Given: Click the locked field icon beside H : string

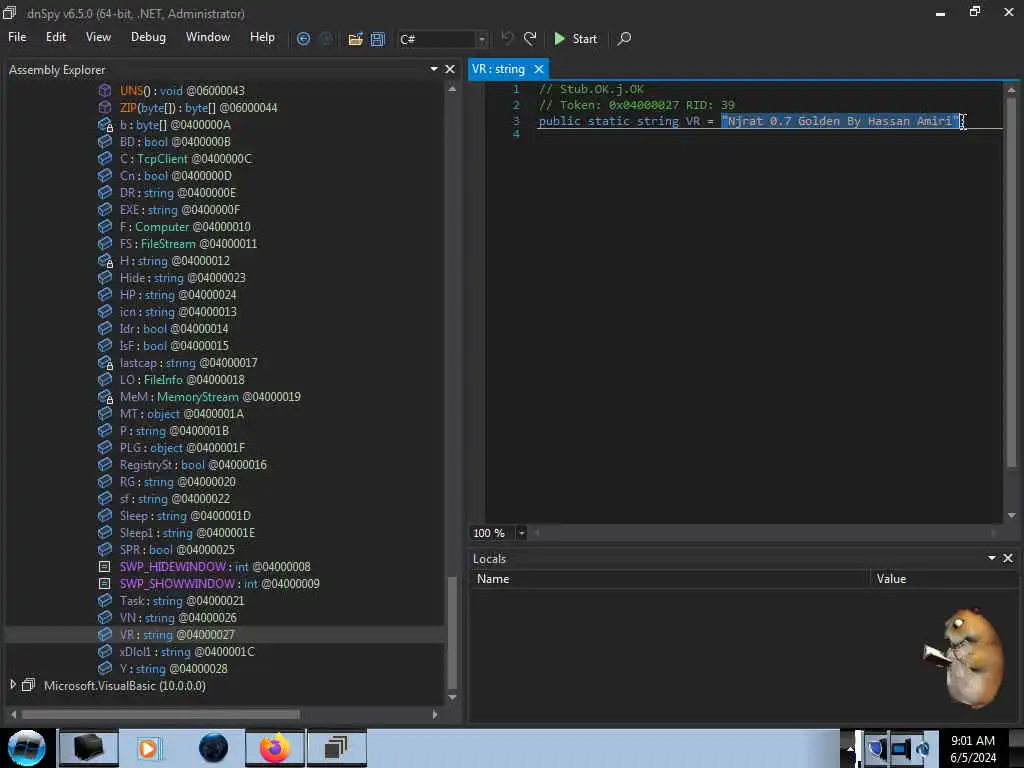Looking at the screenshot, I should (104, 261).
